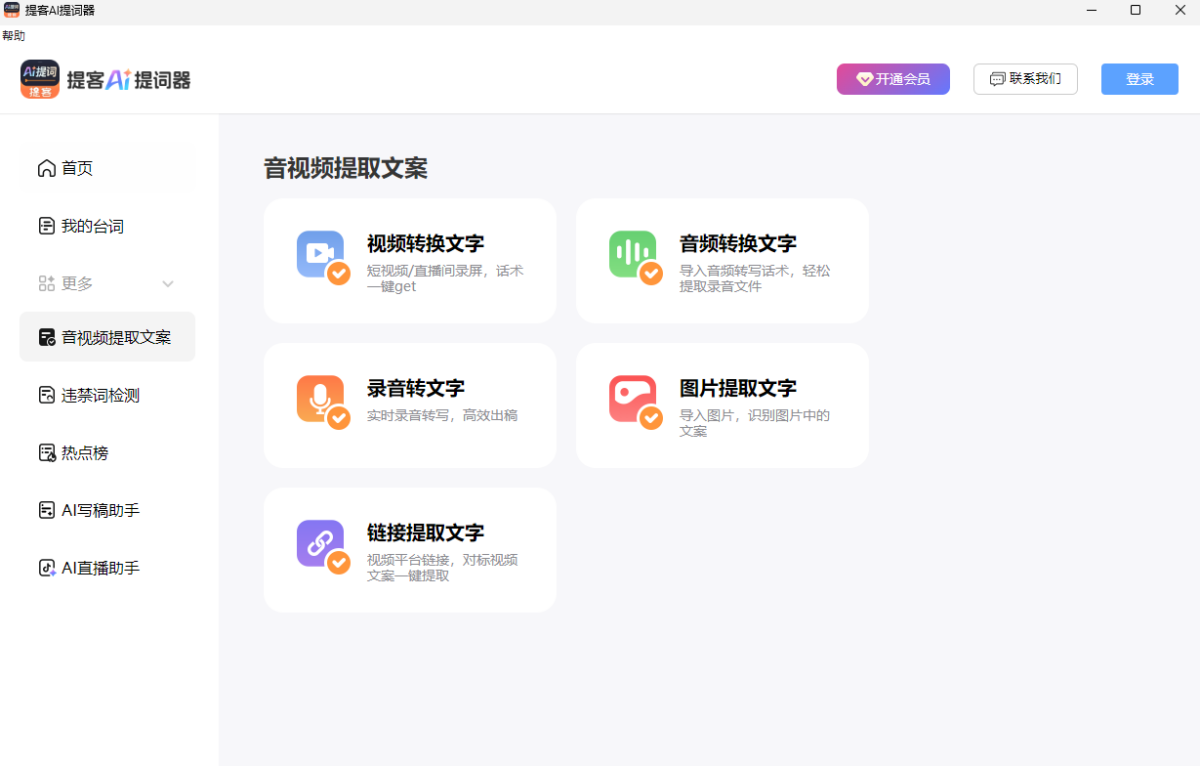This screenshot has height=766, width=1200.
Task: Click the grid icon beside 更多
Action: [x=46, y=284]
